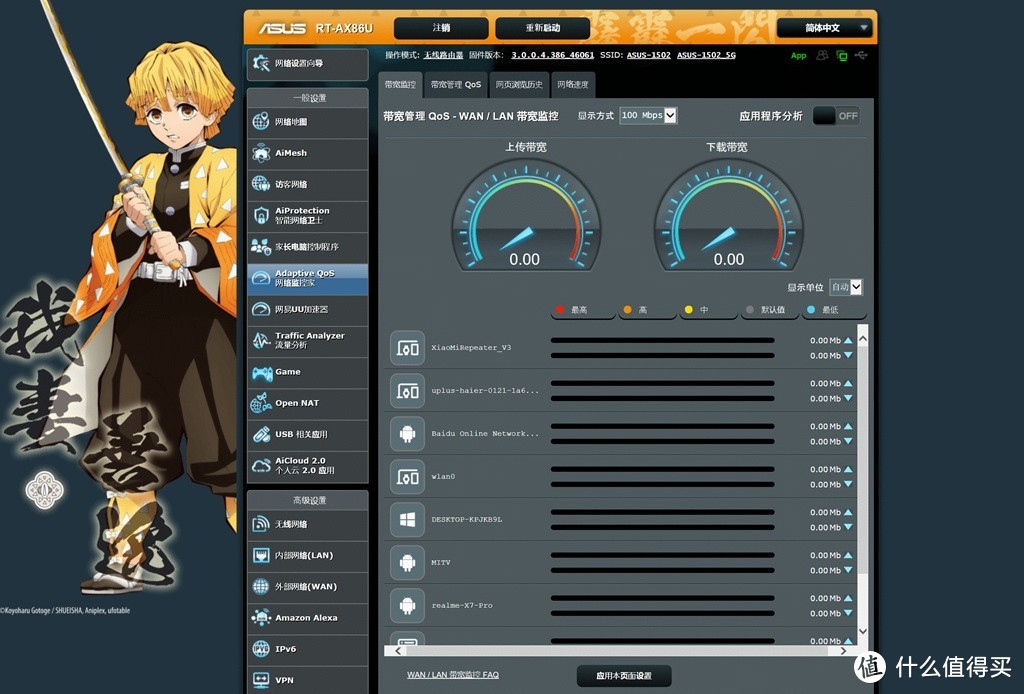Image resolution: width=1024 pixels, height=694 pixels.
Task: Open the WAN / LAN bandwidth monitor FAQ link
Action: 453,675
